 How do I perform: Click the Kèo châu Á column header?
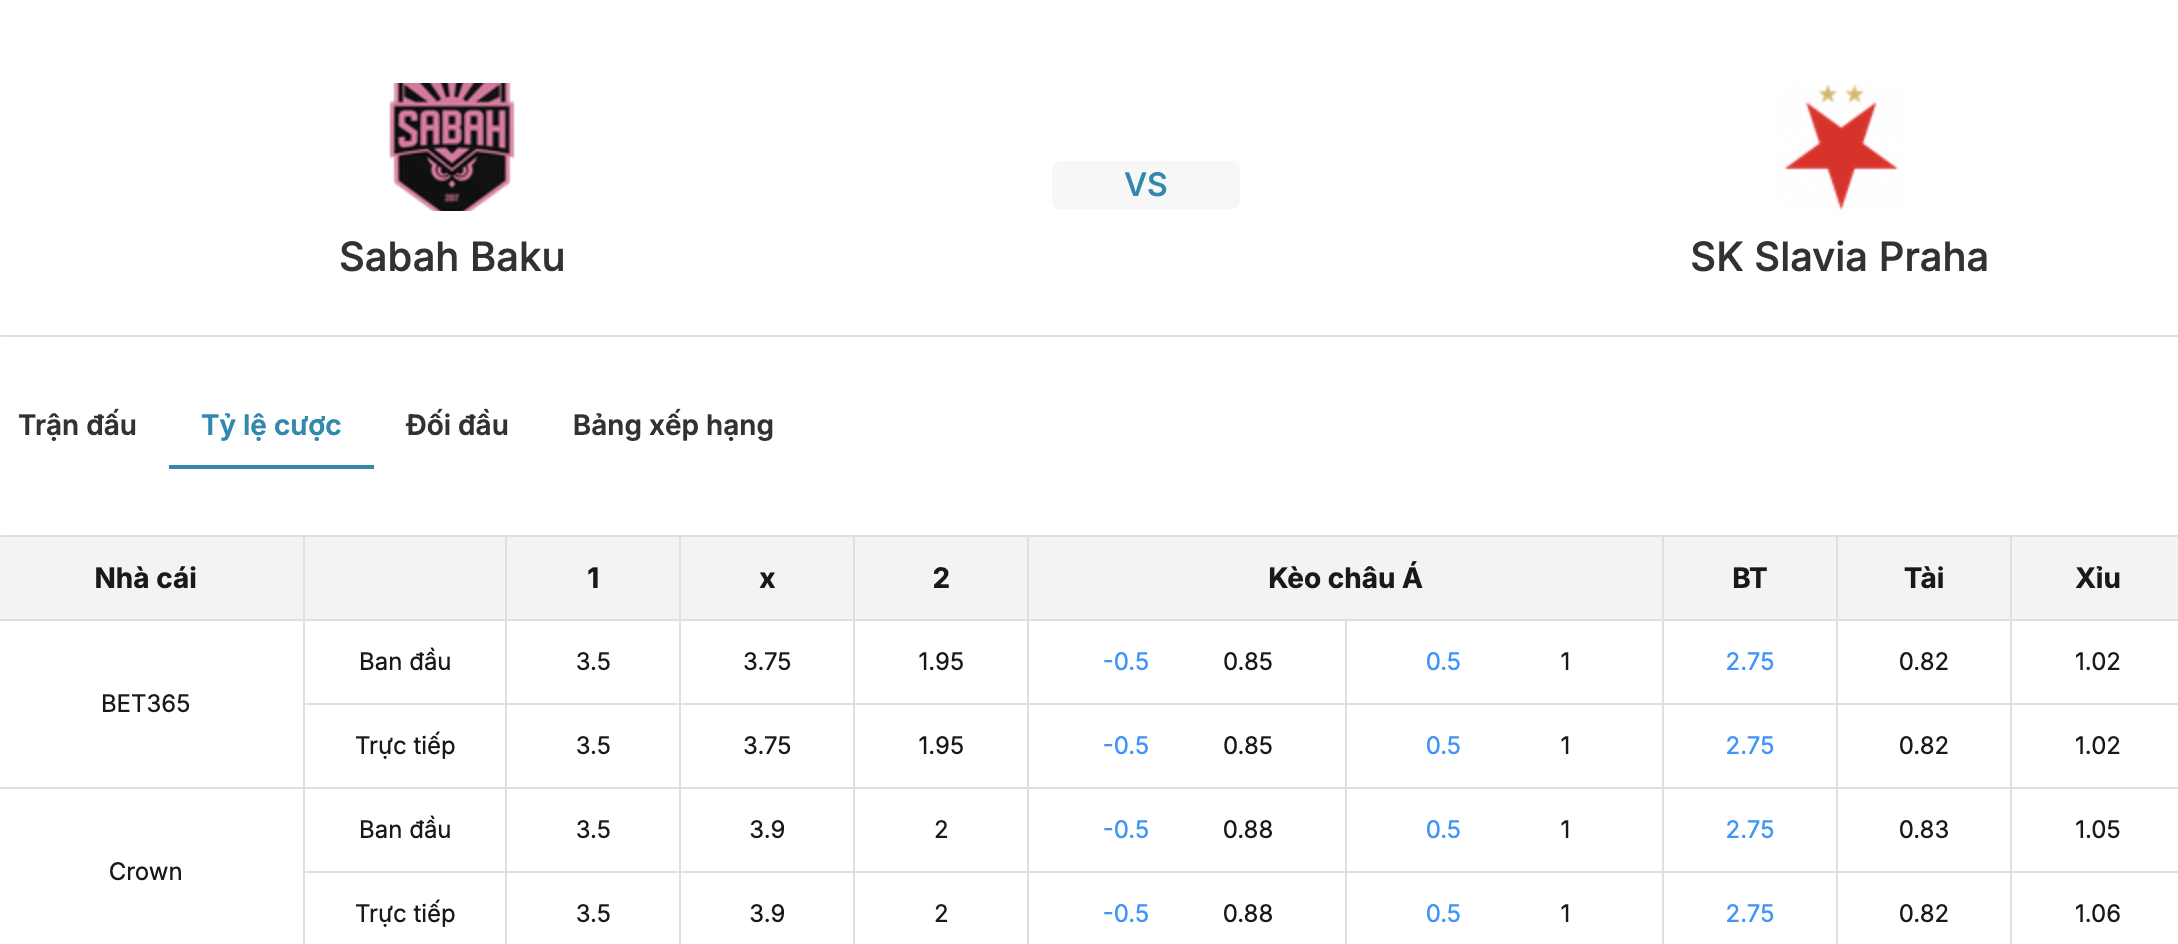click(1345, 578)
